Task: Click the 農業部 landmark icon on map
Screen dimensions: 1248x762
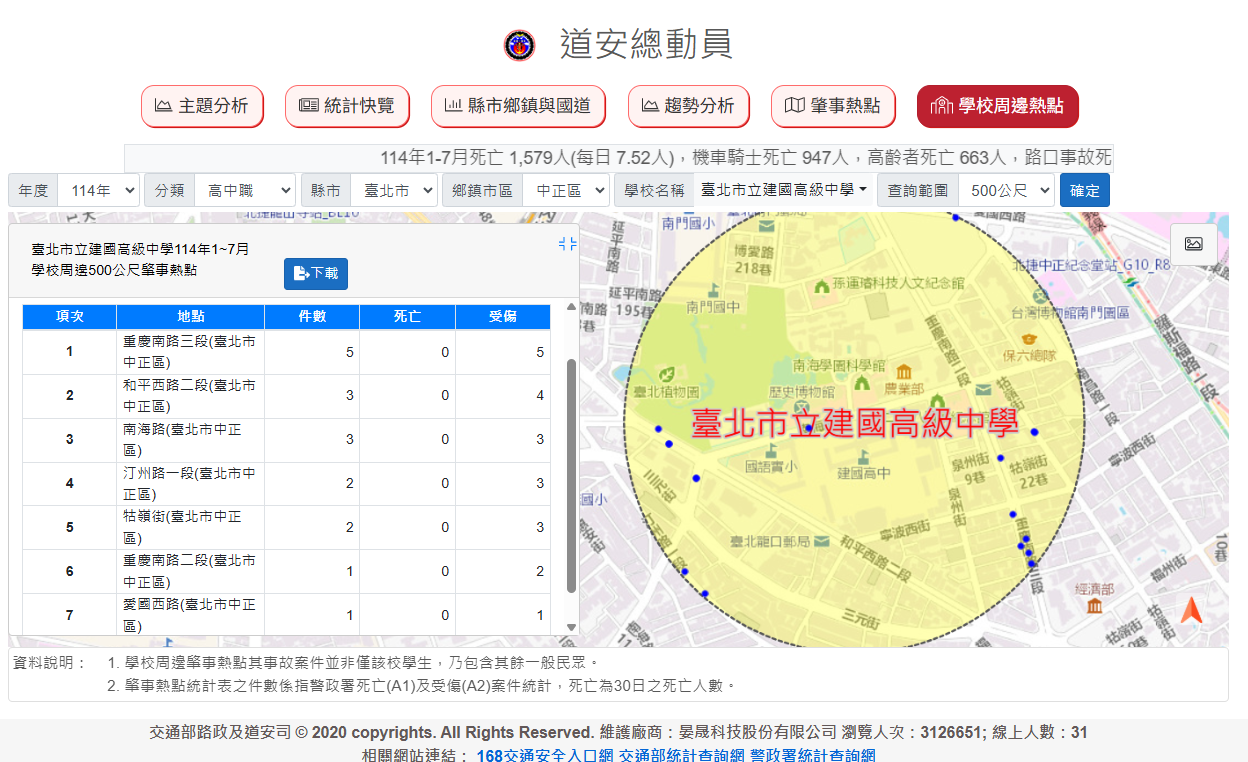Action: click(x=904, y=371)
